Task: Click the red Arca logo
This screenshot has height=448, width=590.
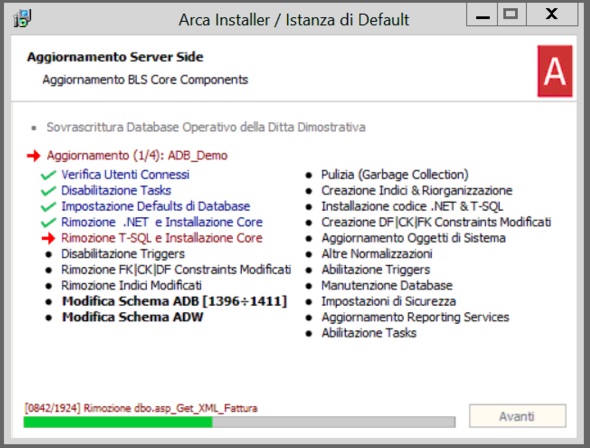Action: pyautogui.click(x=555, y=71)
